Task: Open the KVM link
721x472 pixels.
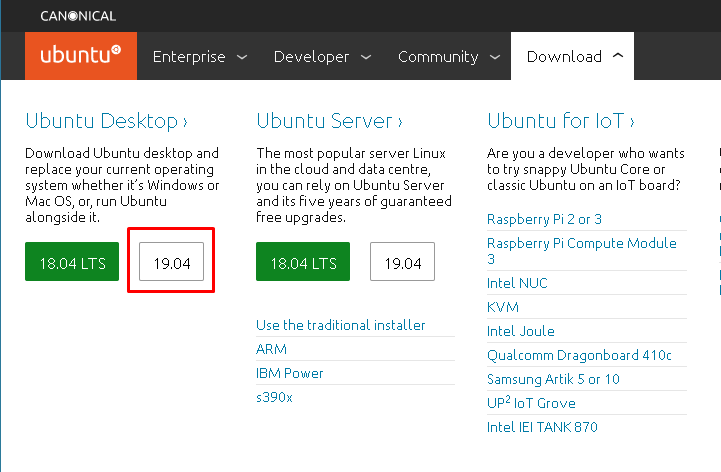Action: pos(503,307)
